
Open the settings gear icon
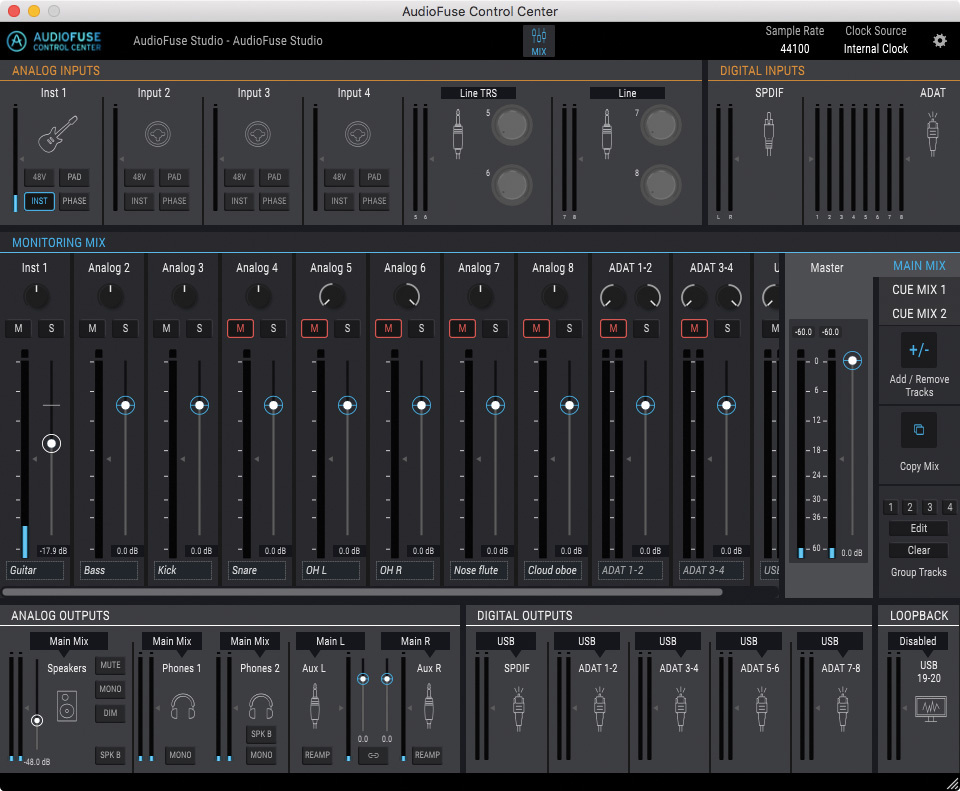pos(939,41)
